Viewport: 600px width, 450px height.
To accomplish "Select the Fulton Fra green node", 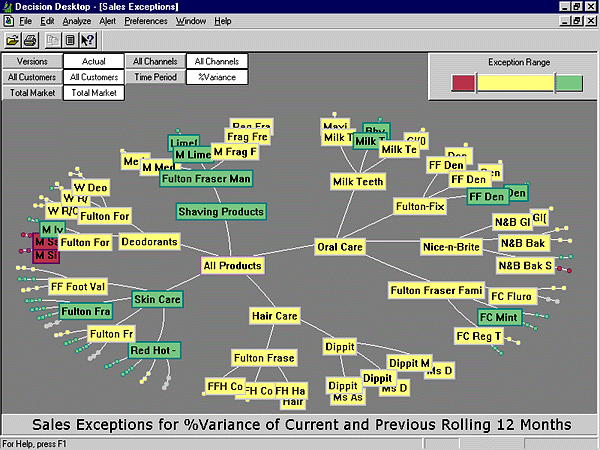I will tap(86, 311).
